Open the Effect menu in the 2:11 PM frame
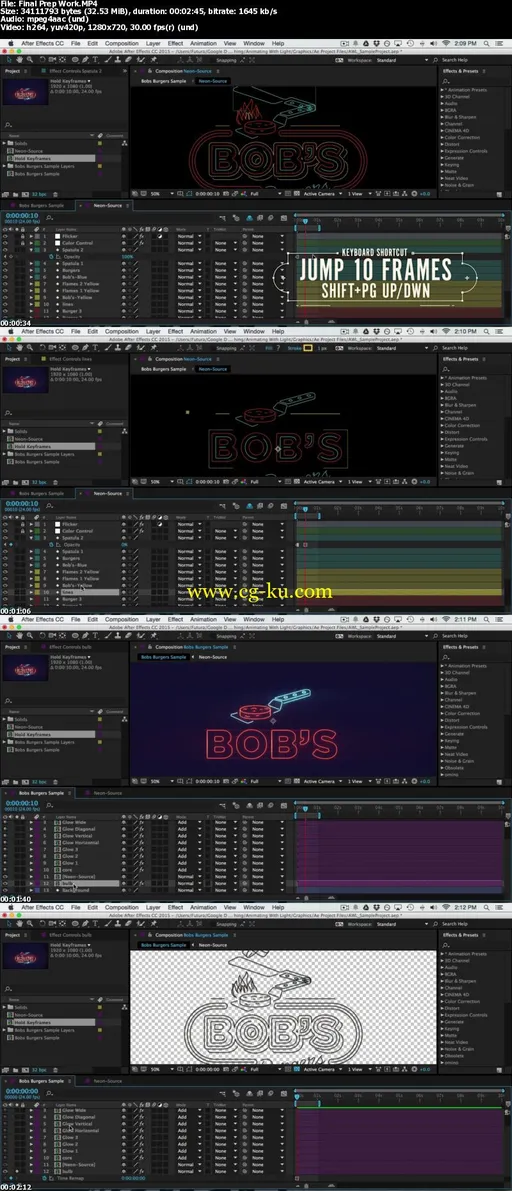The image size is (512, 1191). (x=175, y=620)
